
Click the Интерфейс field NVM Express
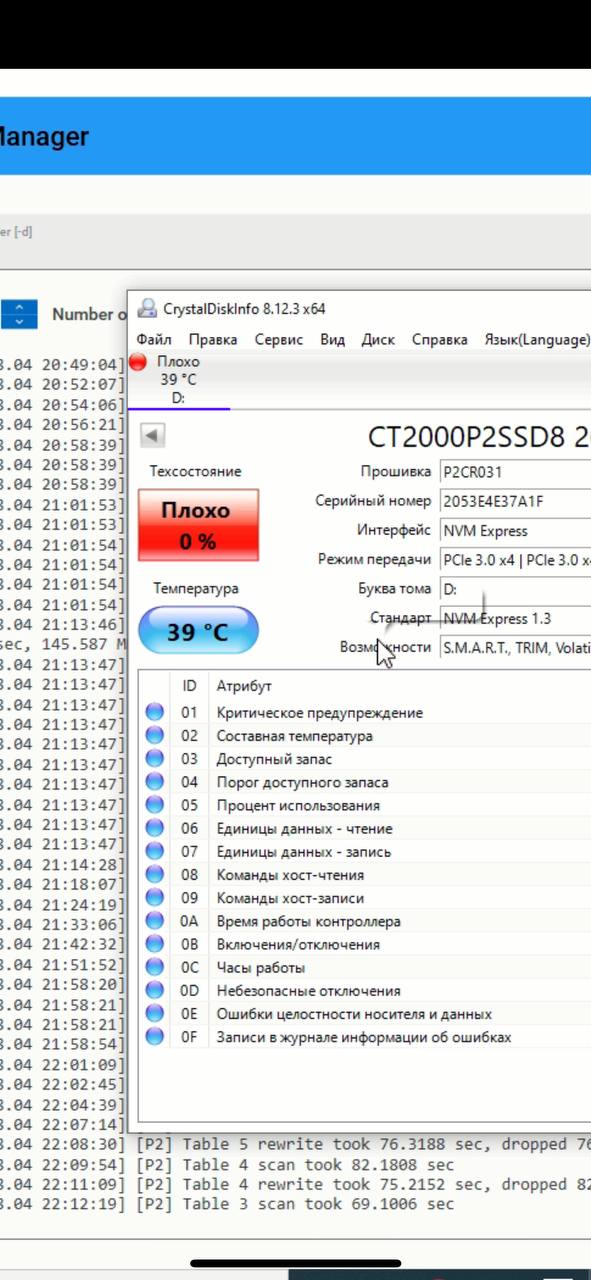click(515, 531)
